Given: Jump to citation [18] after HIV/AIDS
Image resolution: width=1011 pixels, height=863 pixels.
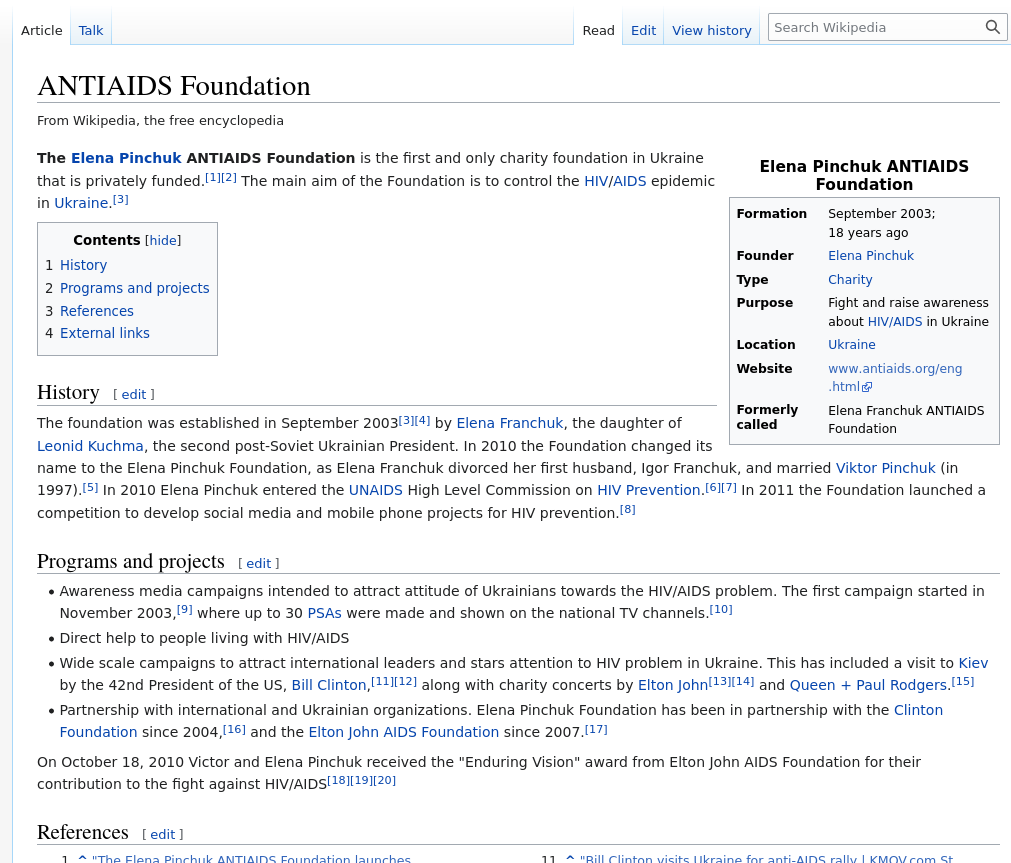Looking at the screenshot, I should click(339, 780).
